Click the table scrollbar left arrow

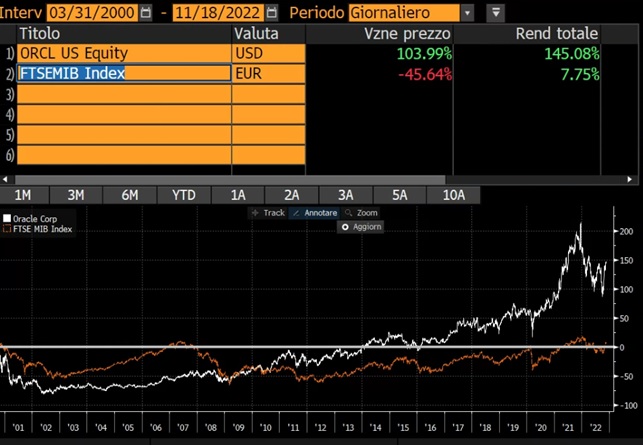5,179
